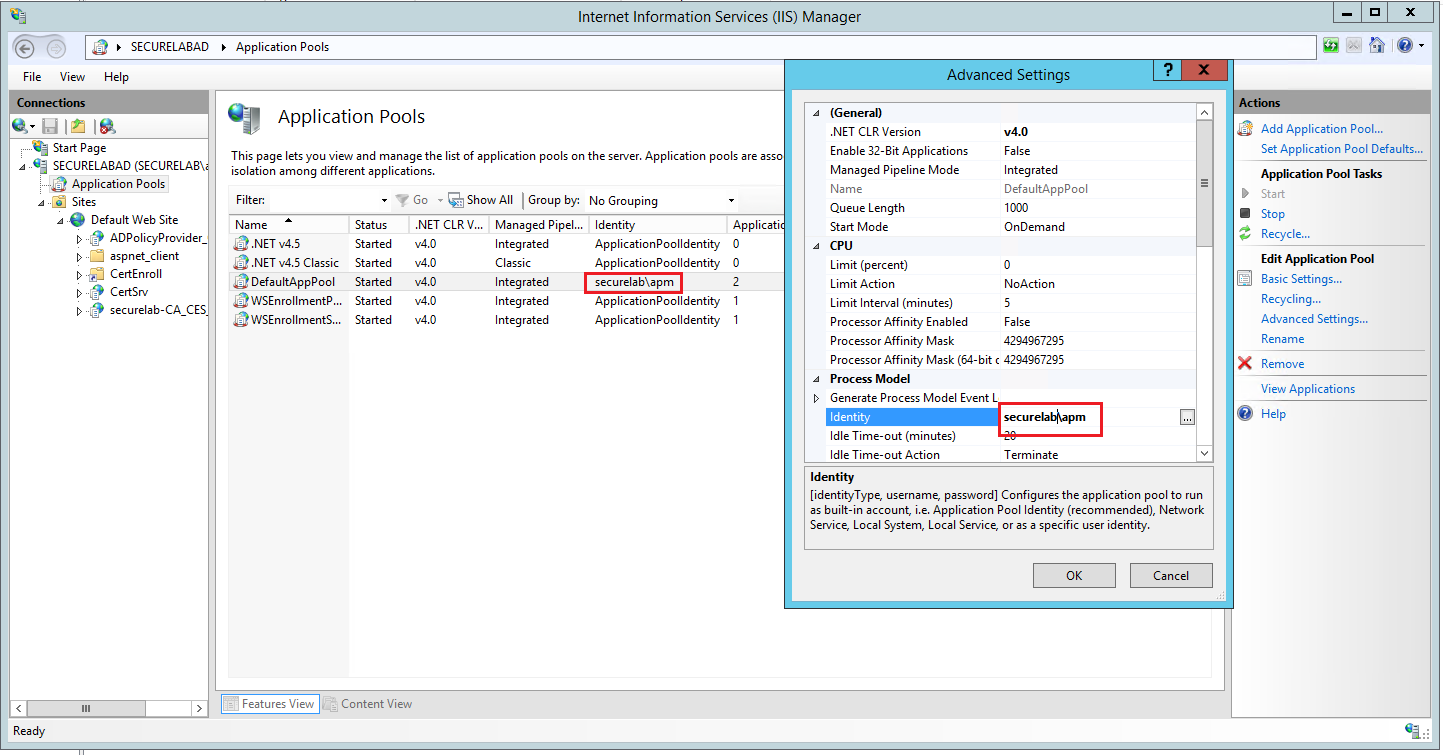The image size is (1443, 755).
Task: Save connections using the disk icon
Action: point(50,126)
